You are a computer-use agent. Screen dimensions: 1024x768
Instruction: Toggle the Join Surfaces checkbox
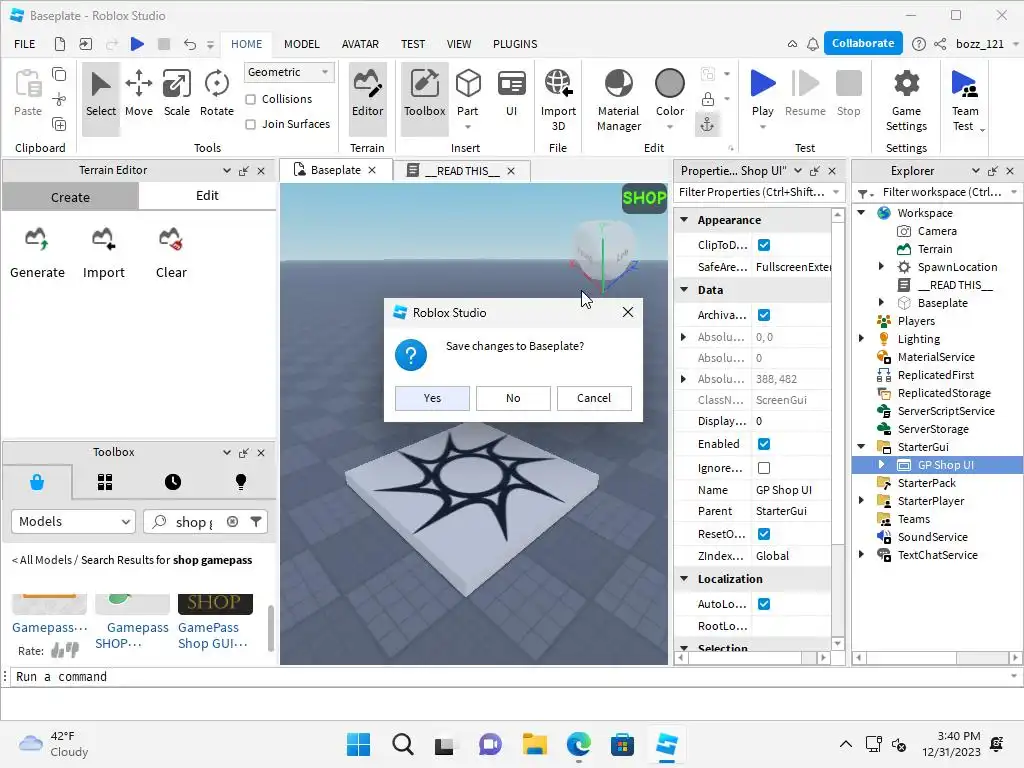(x=250, y=124)
